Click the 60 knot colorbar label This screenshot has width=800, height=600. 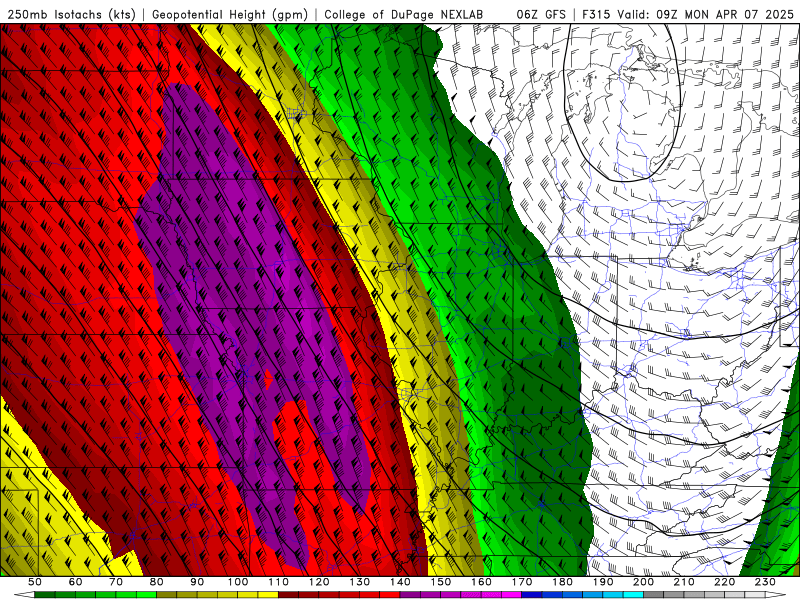[76, 582]
